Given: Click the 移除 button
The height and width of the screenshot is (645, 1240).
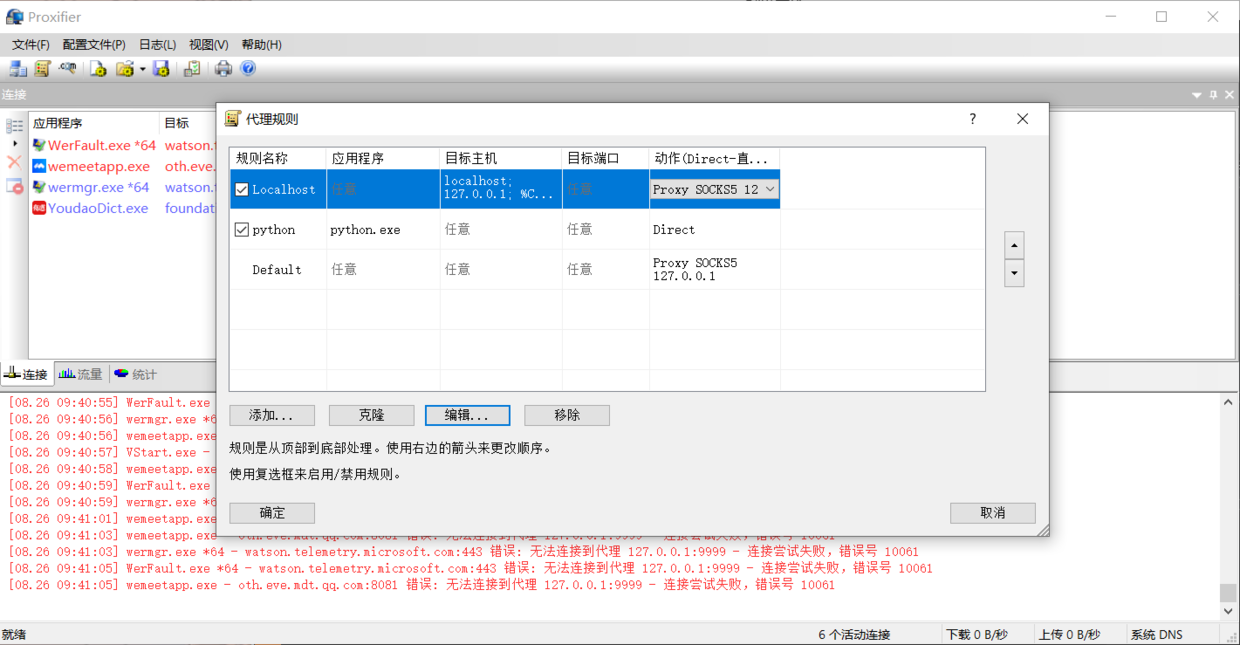Looking at the screenshot, I should pos(567,415).
